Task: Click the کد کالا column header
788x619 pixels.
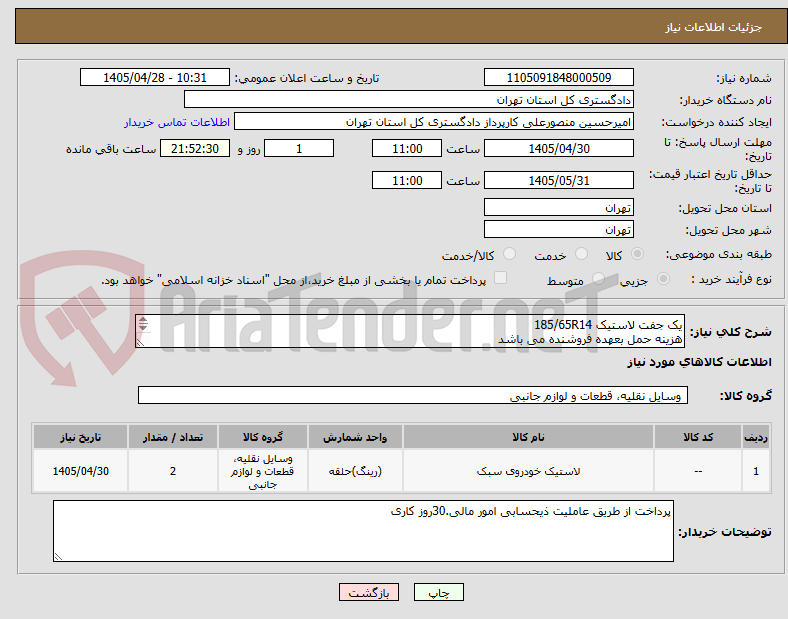Action: [698, 437]
